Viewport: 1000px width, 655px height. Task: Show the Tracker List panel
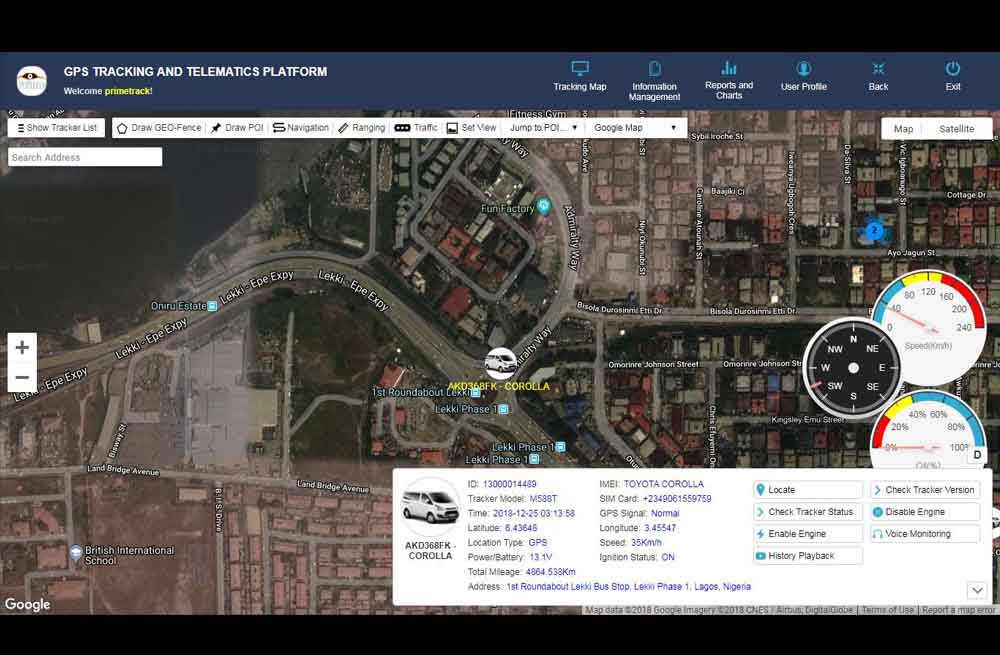(57, 128)
